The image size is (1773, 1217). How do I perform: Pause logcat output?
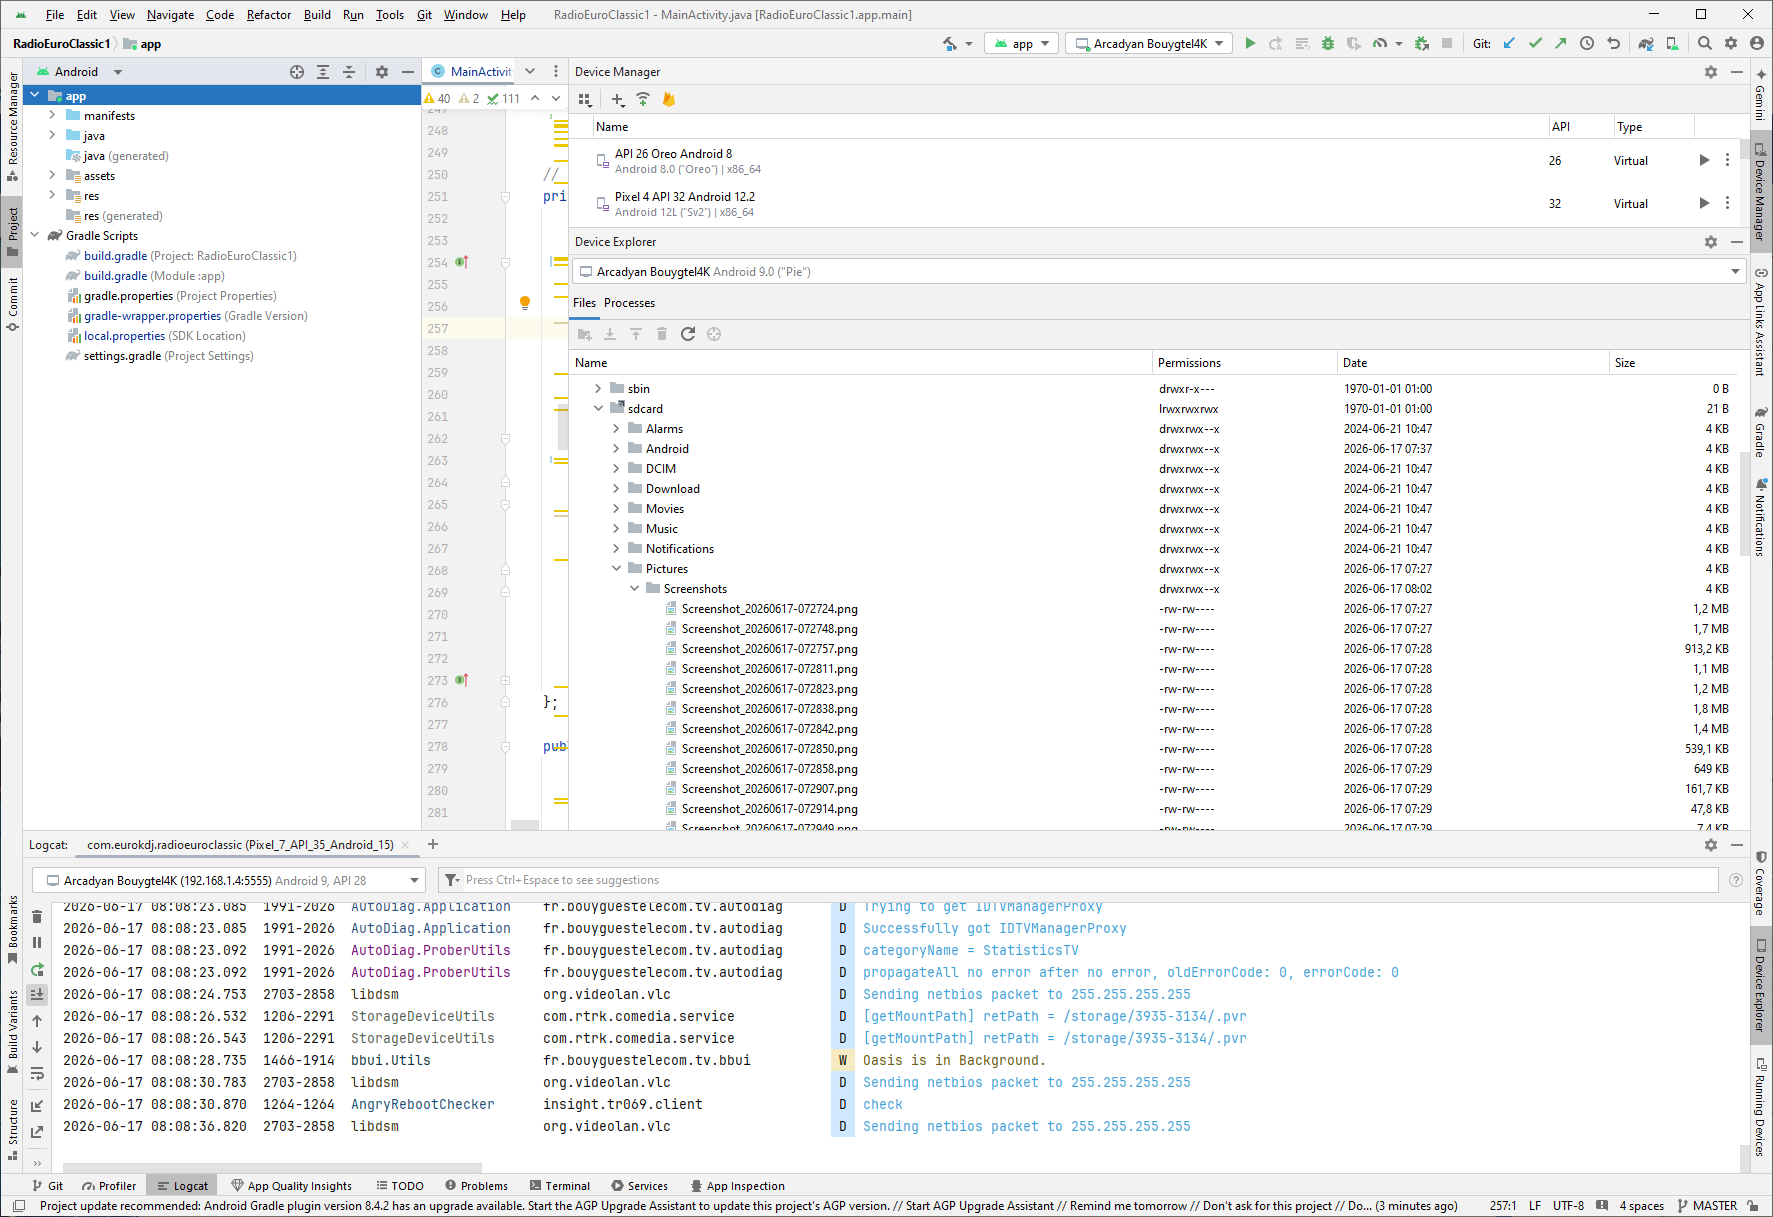point(37,943)
